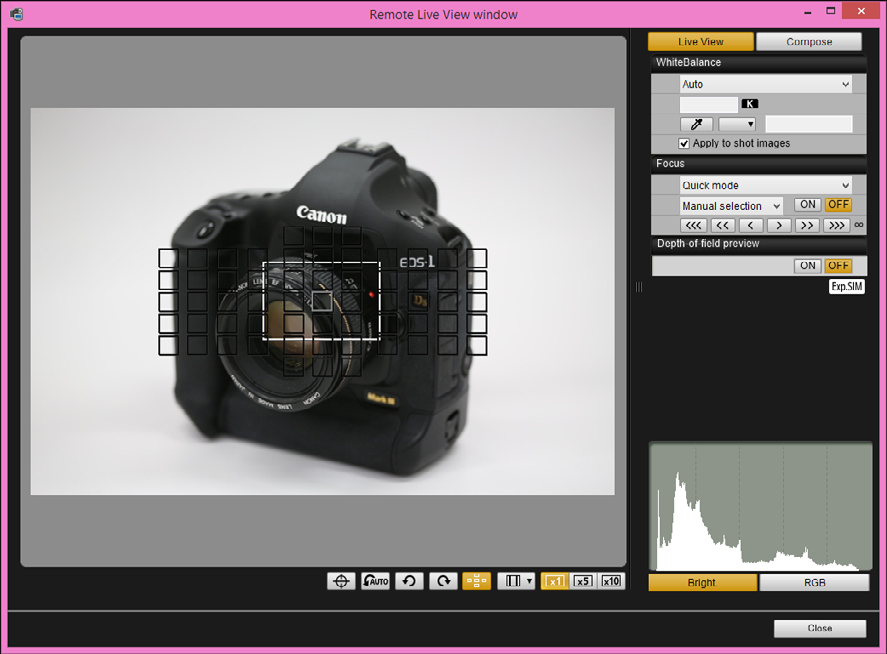The height and width of the screenshot is (654, 887).
Task: Click the grey center AF point
Action: (322, 301)
